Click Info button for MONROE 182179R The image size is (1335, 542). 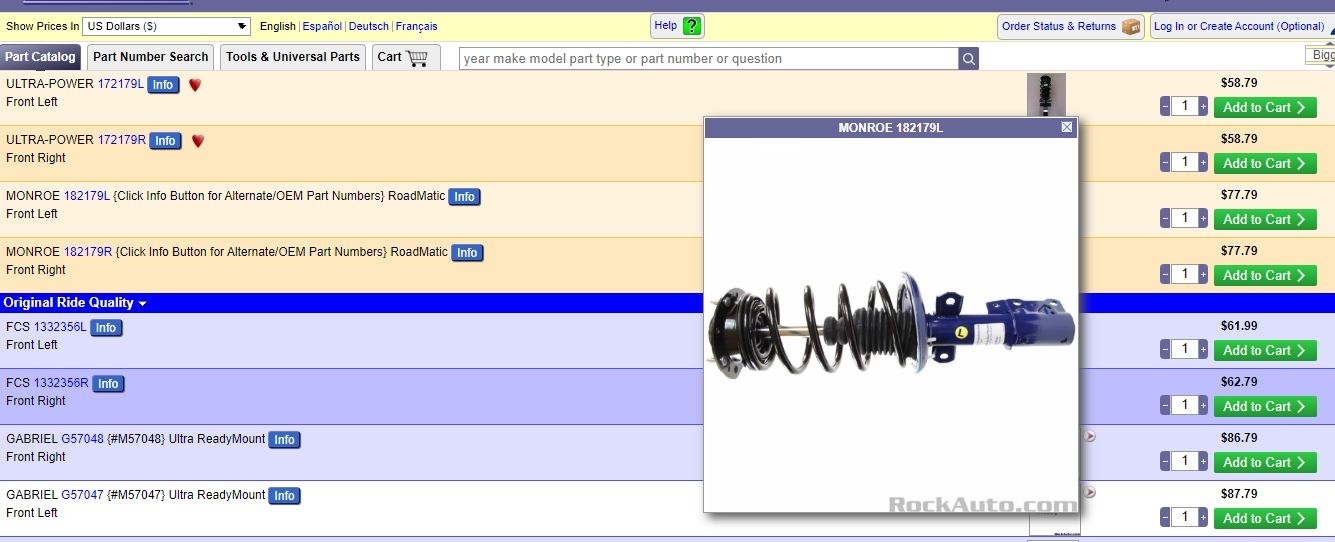(467, 253)
